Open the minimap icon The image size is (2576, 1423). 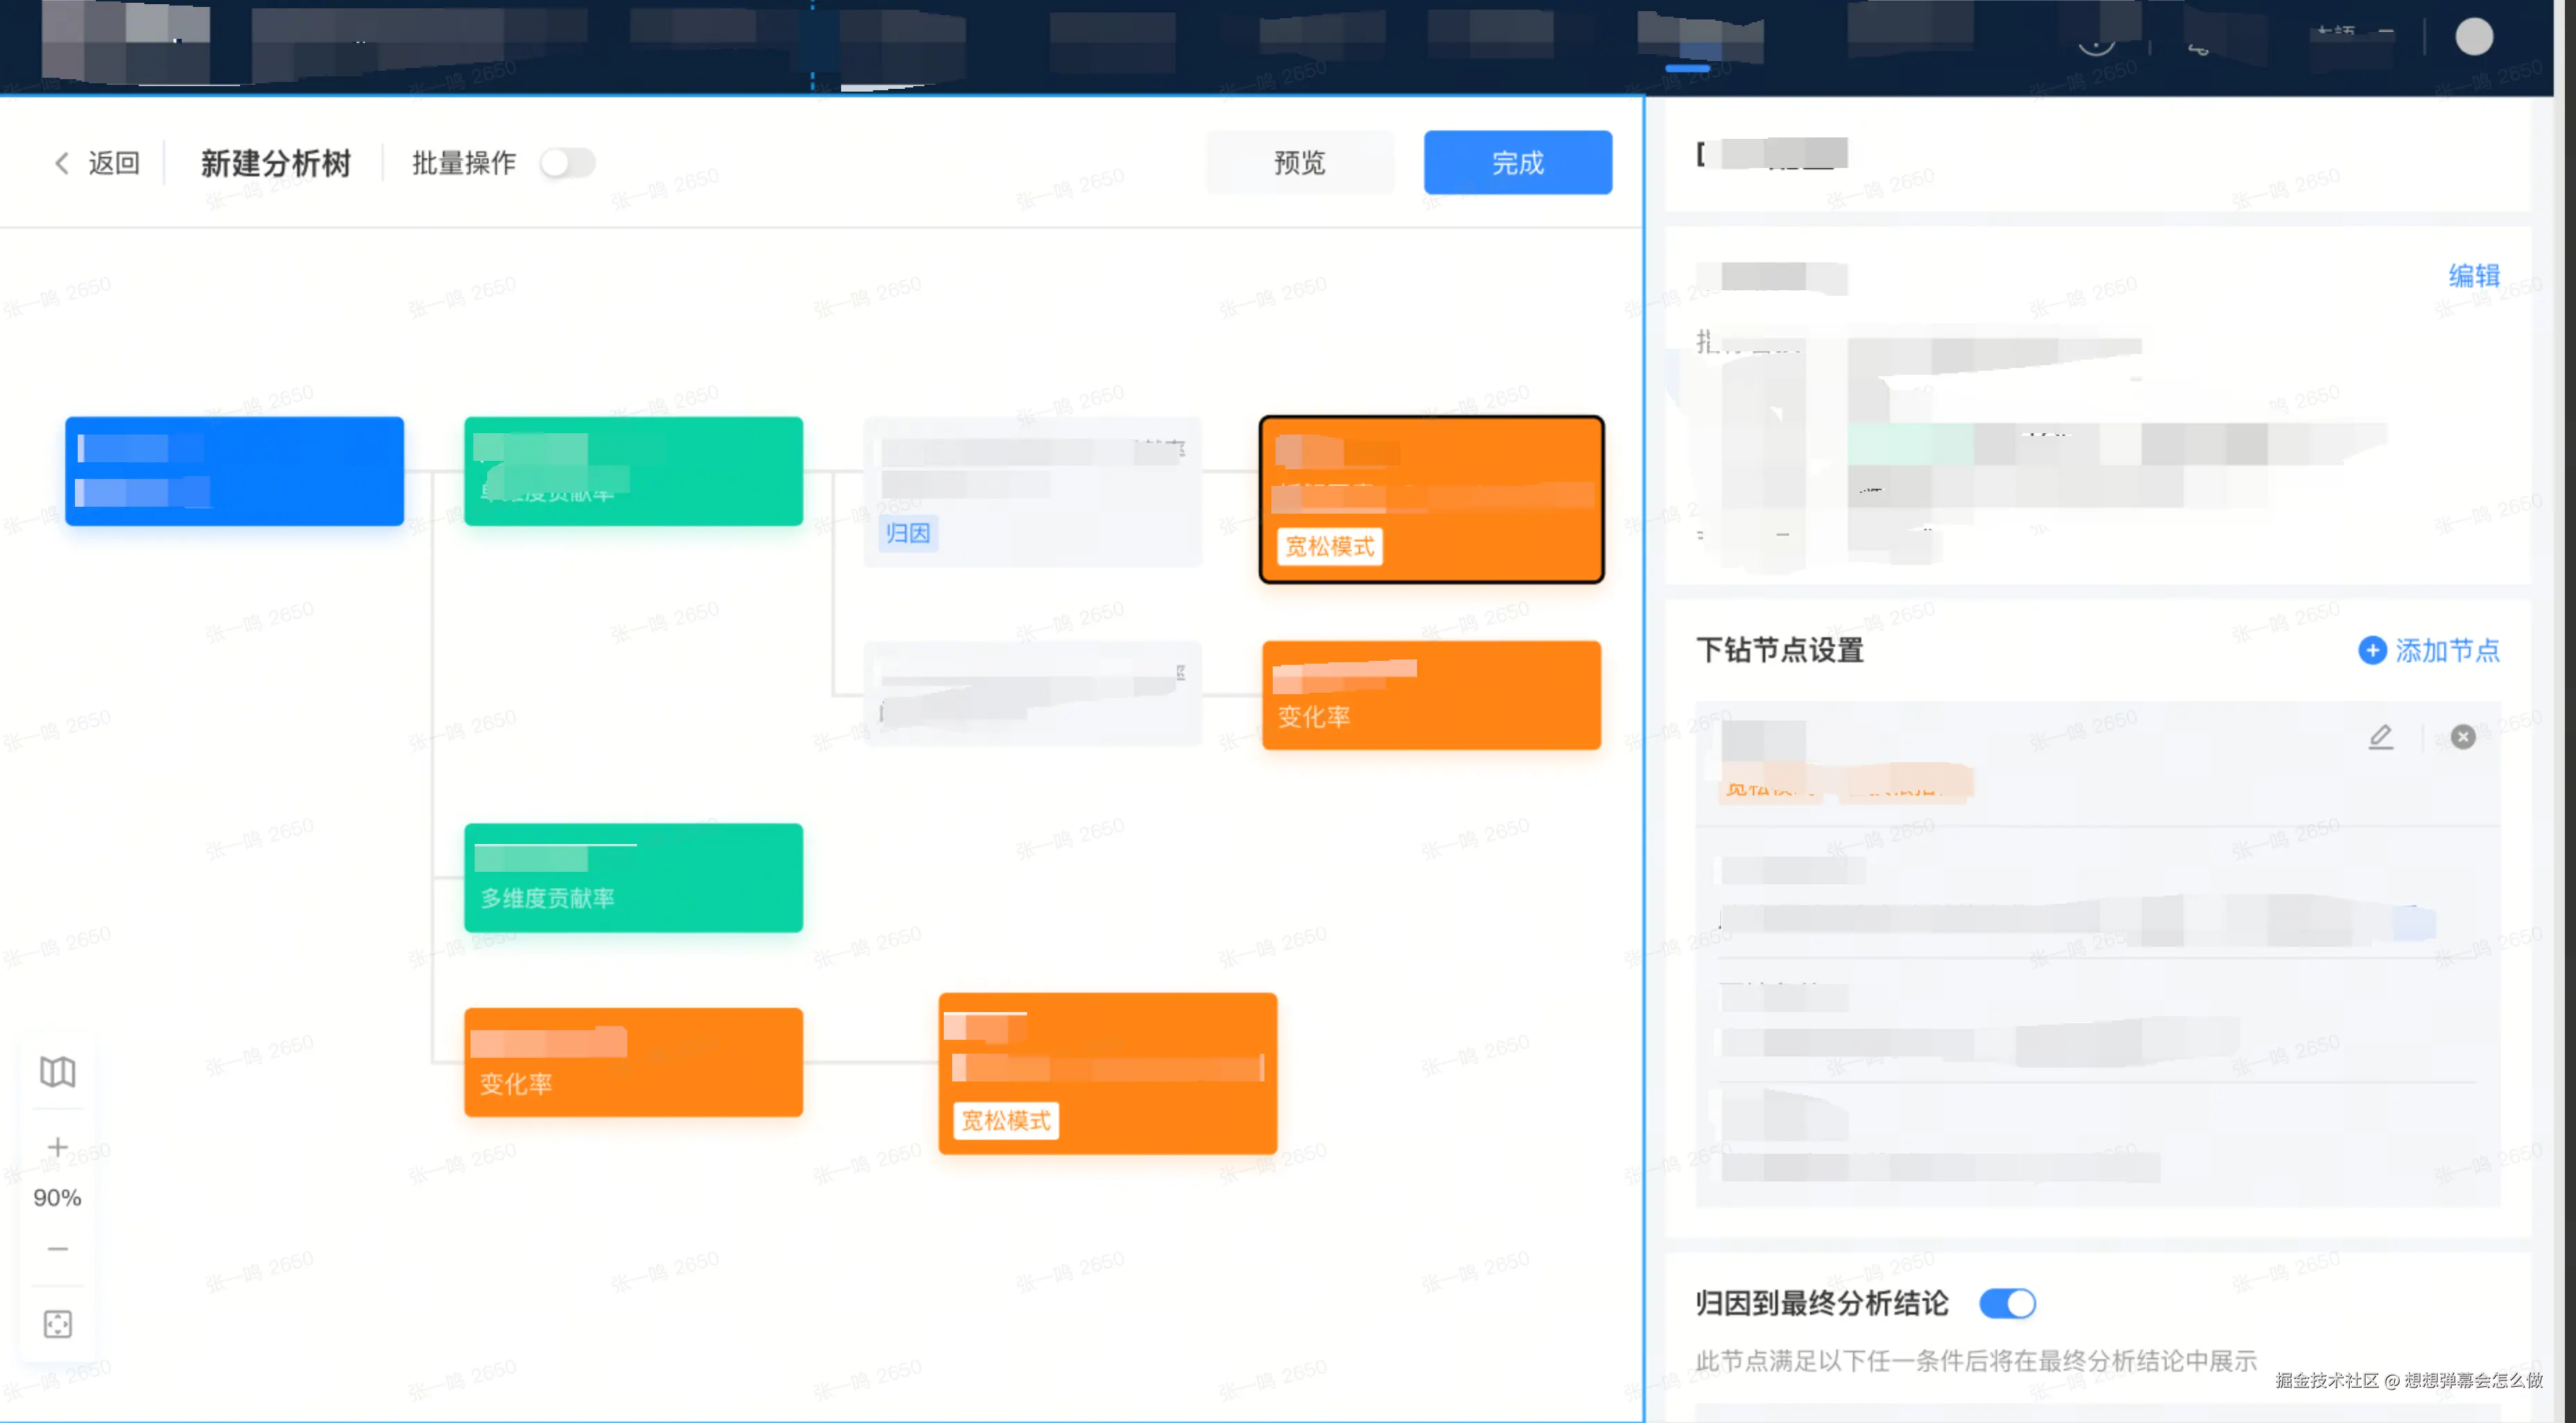click(57, 1072)
